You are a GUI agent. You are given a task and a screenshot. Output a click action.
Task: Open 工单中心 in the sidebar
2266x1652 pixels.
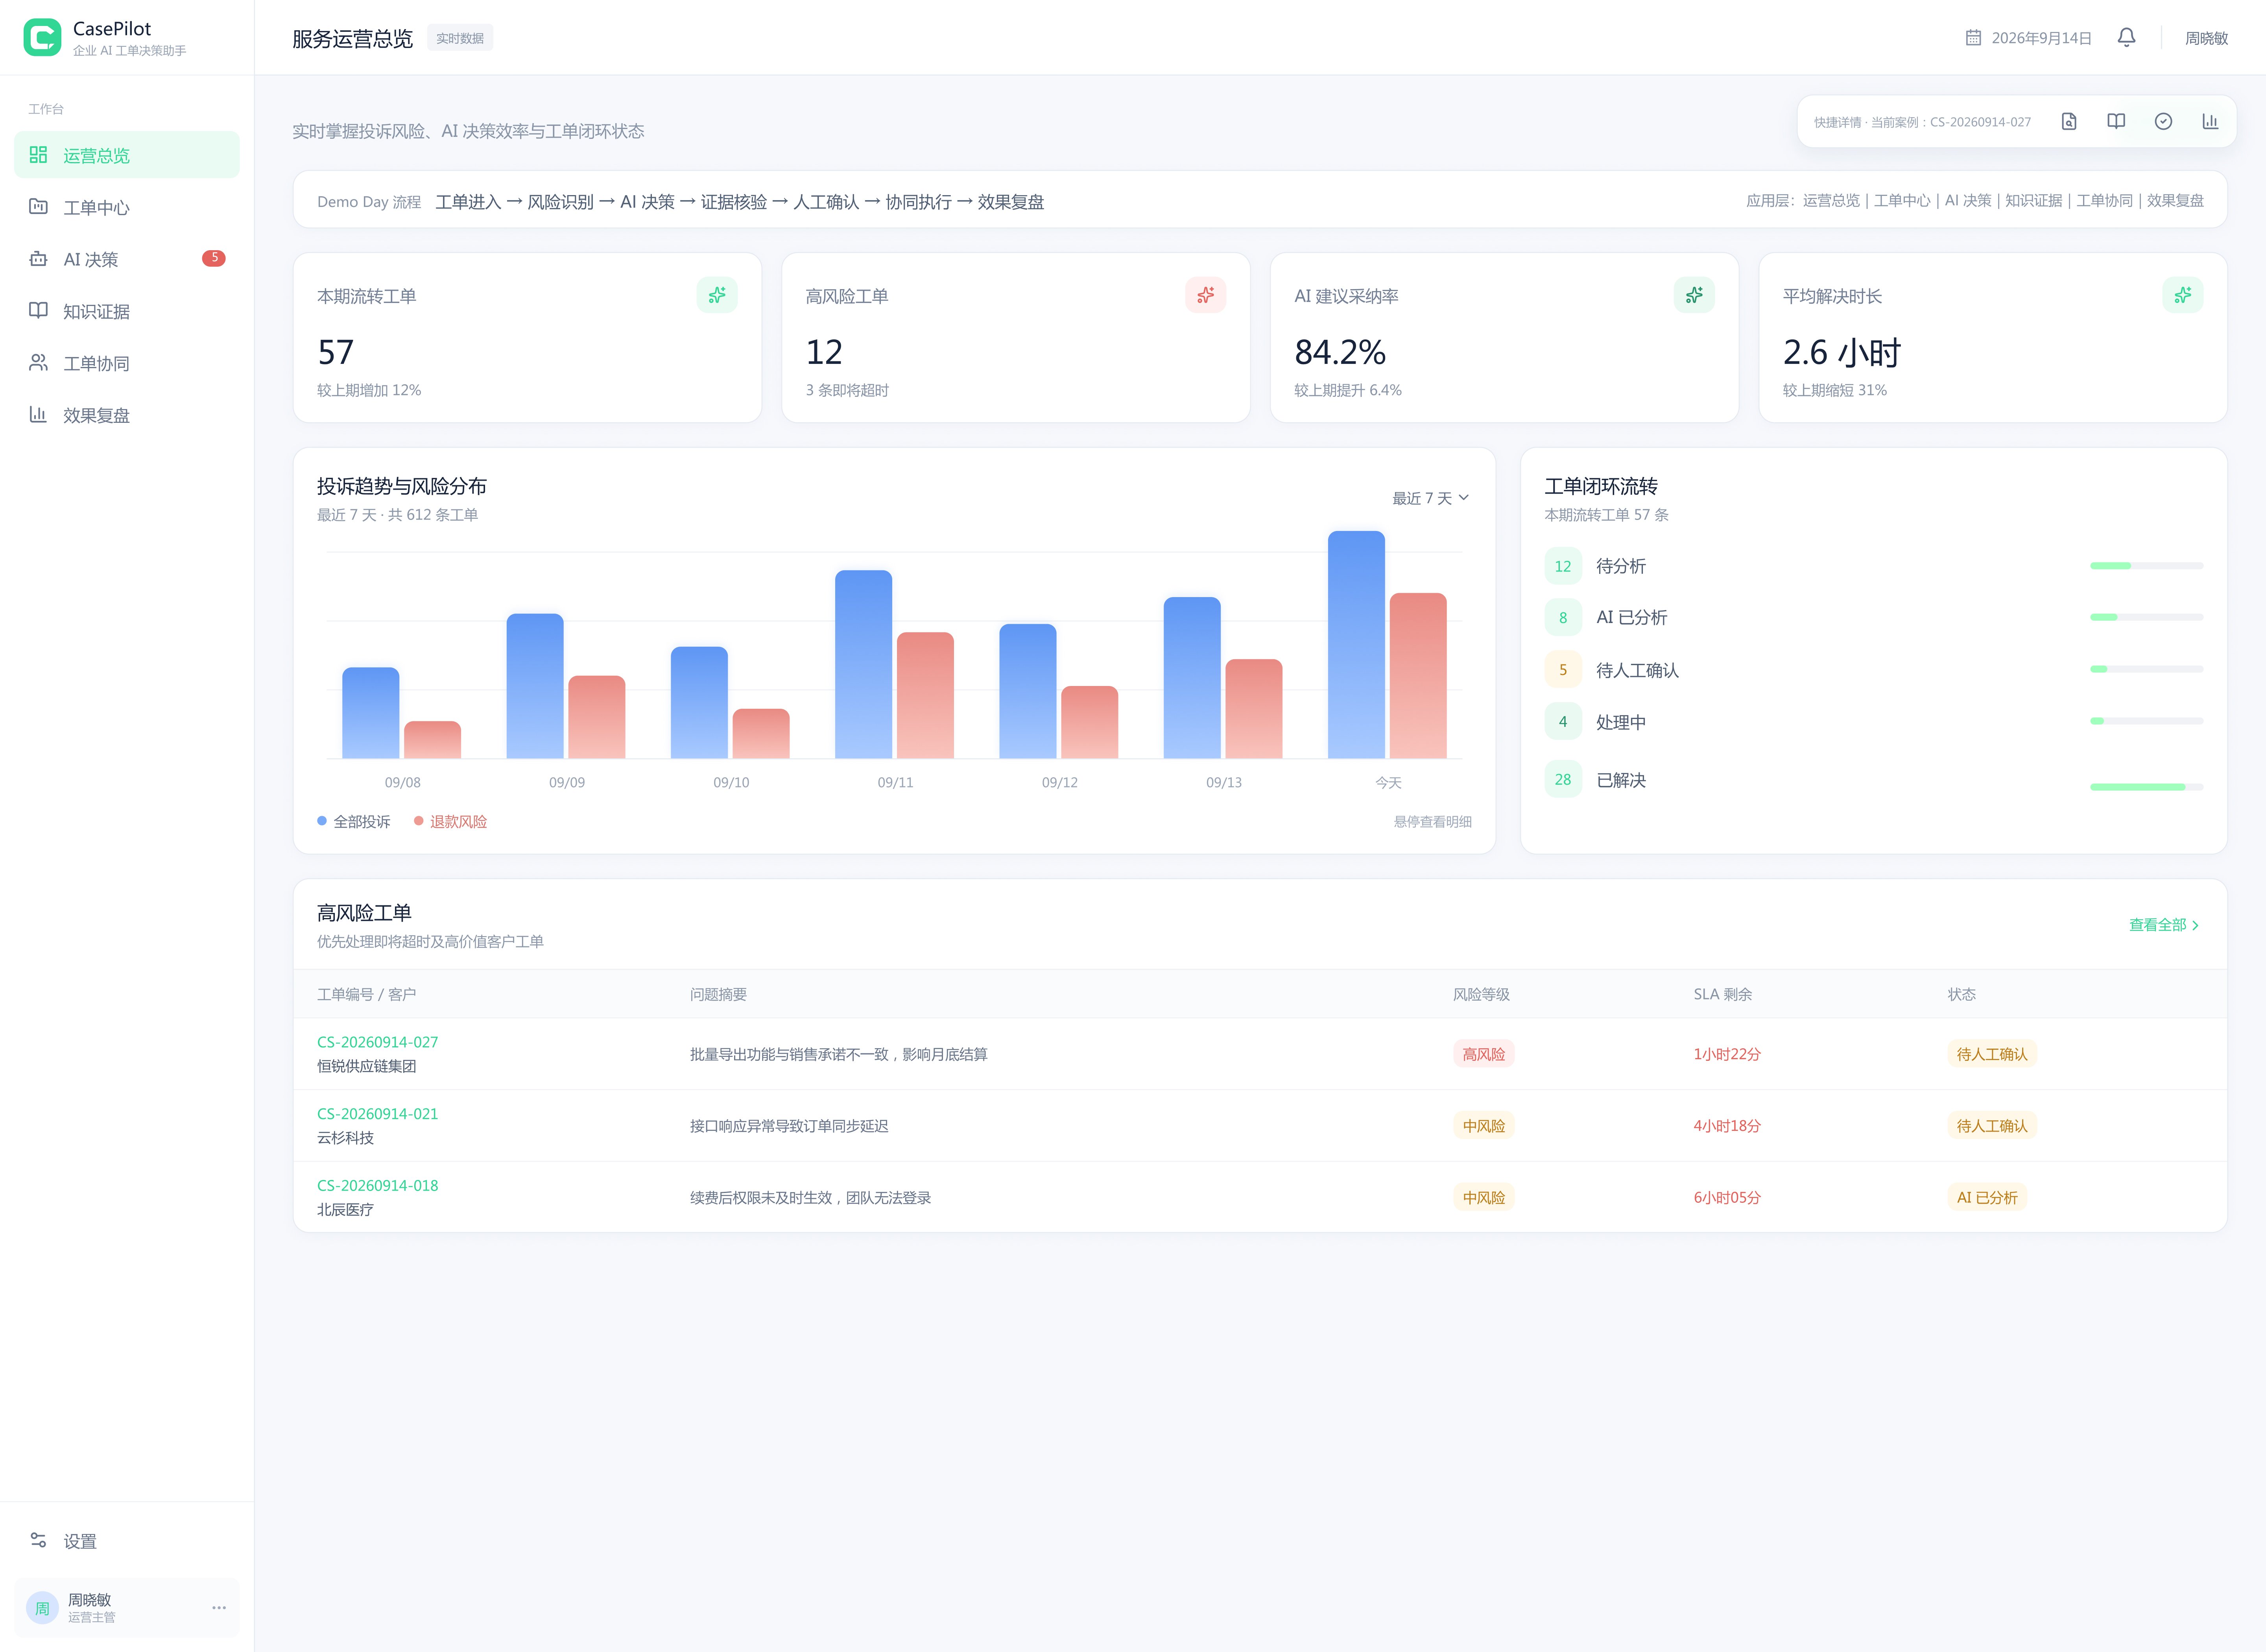(x=127, y=207)
